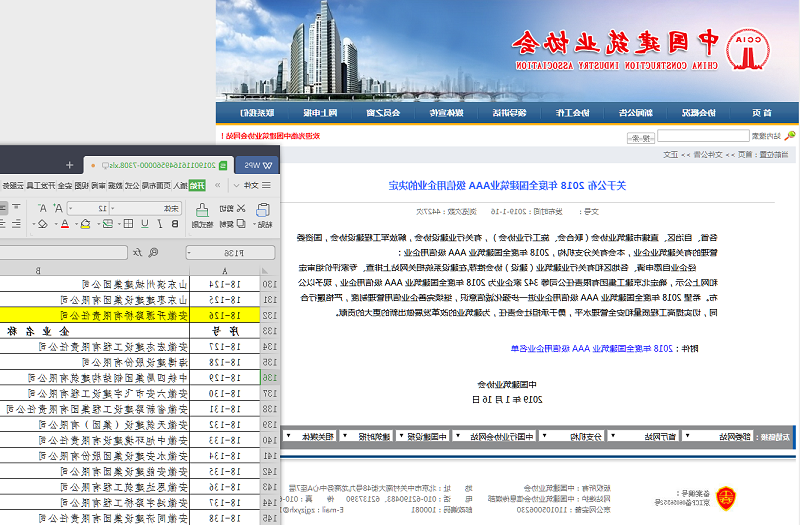The width and height of the screenshot is (800, 525).
Task: Open the 2018年度AAA级信用企业名单 attachment link
Action: click(x=592, y=348)
